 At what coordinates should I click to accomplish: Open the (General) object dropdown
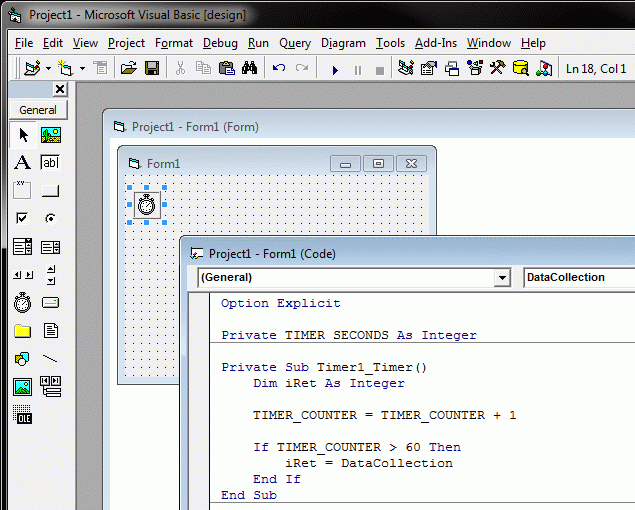(x=502, y=277)
